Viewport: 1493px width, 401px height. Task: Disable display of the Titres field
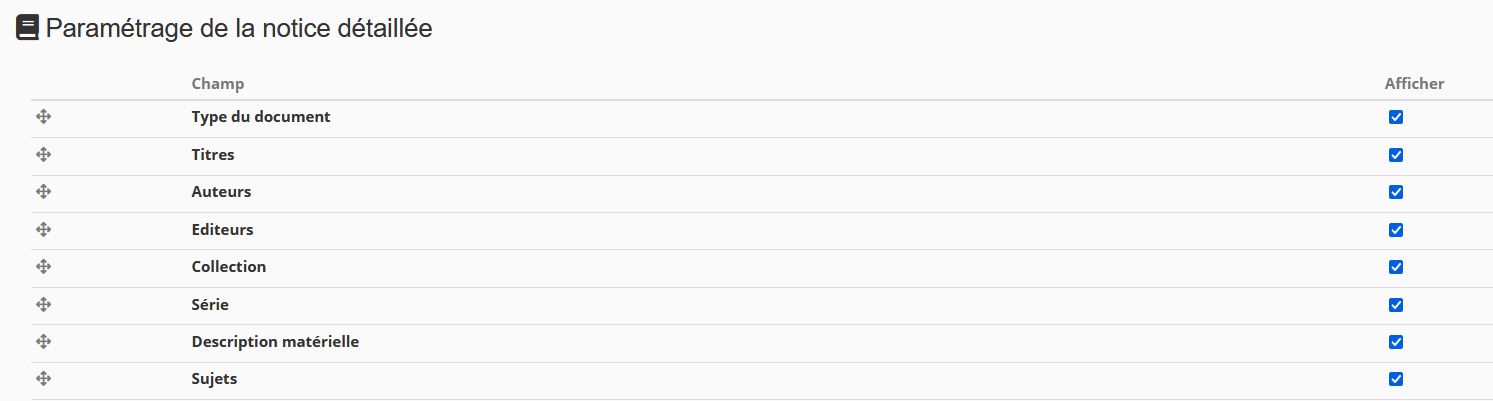[1396, 155]
